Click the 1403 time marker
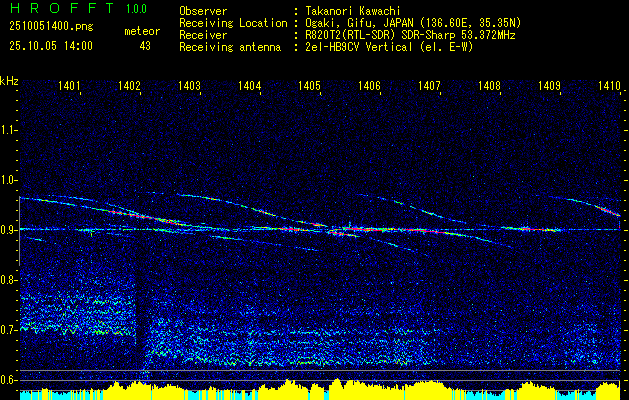Viewport: 629px width, 400px height. [x=189, y=85]
